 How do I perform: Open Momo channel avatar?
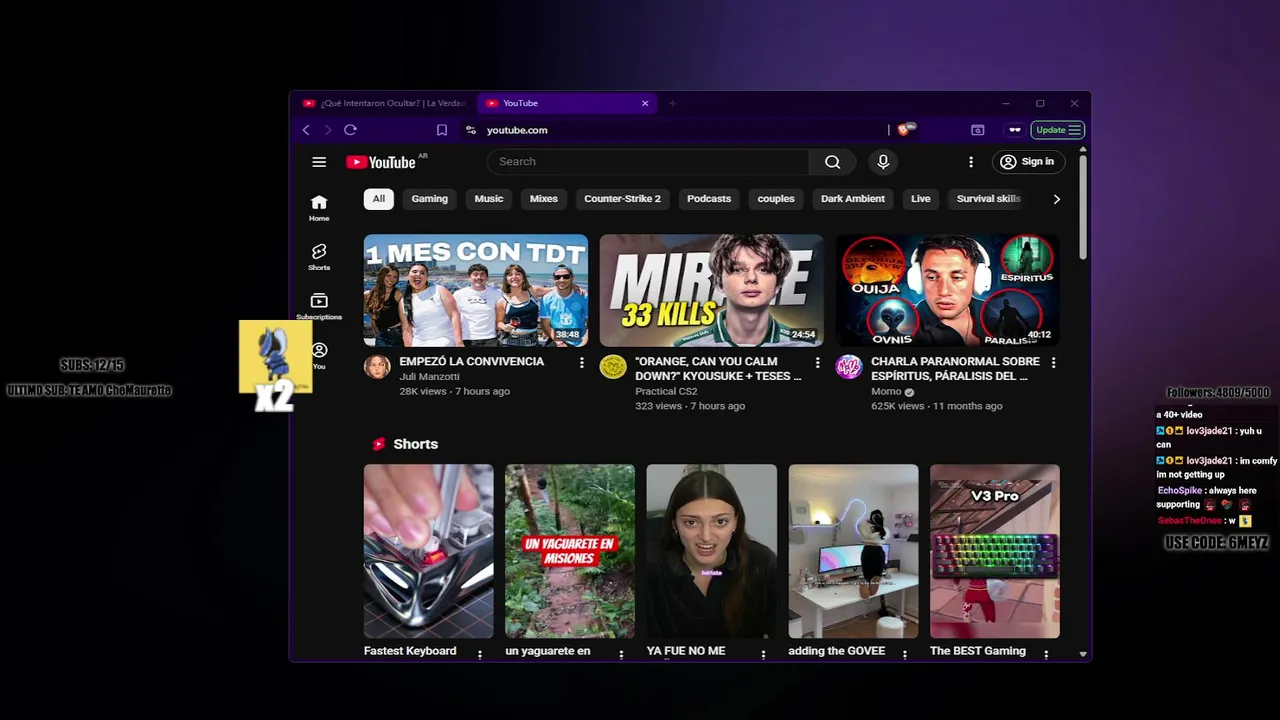tap(849, 367)
